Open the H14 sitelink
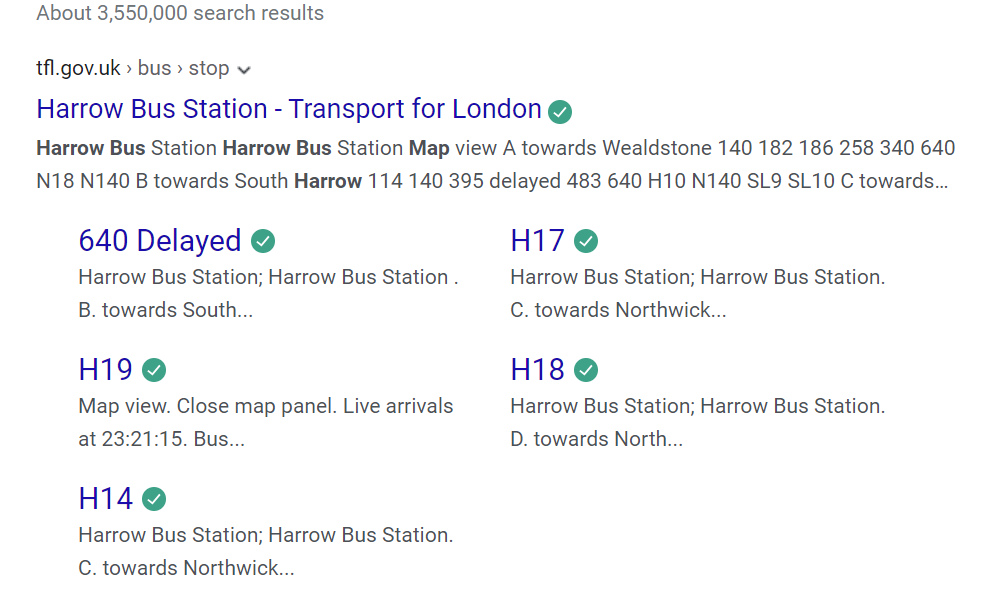Viewport: 982px width, 616px height. tap(105, 499)
